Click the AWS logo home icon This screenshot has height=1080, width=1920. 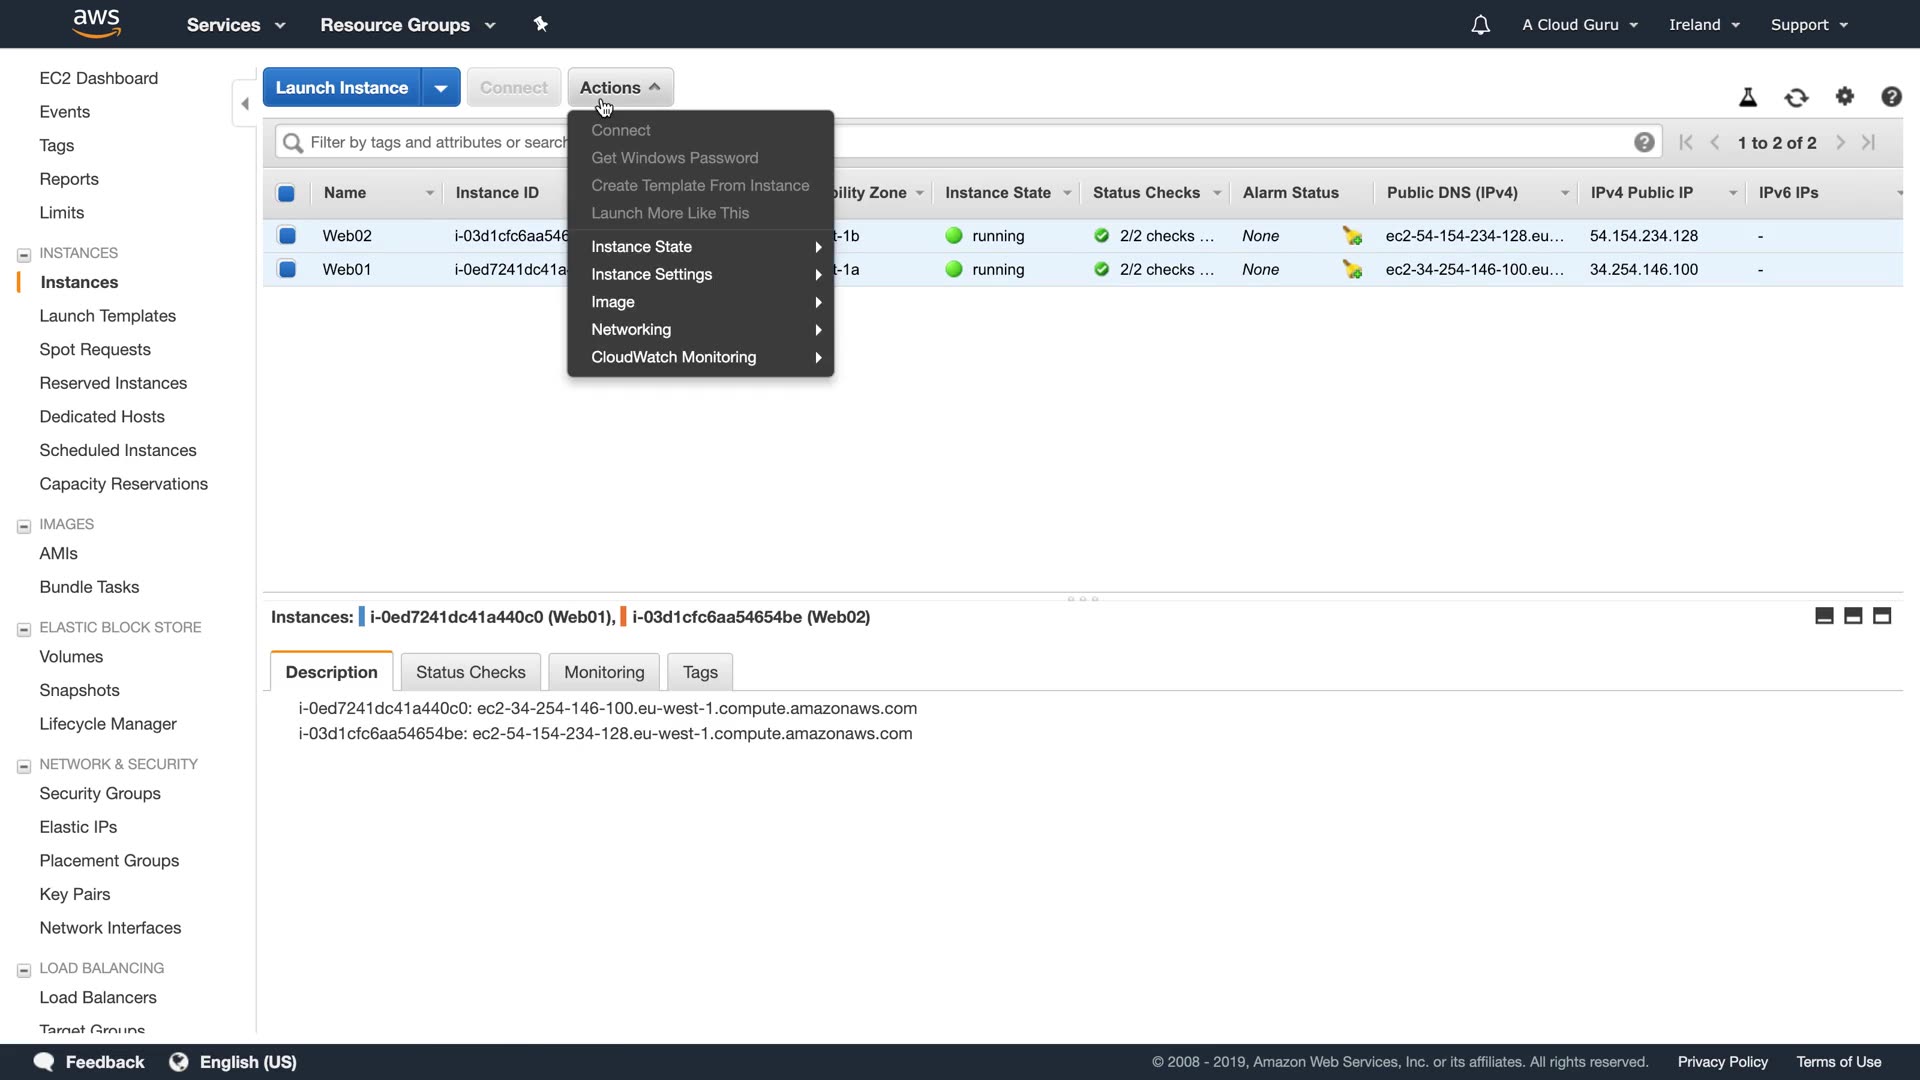coord(96,23)
